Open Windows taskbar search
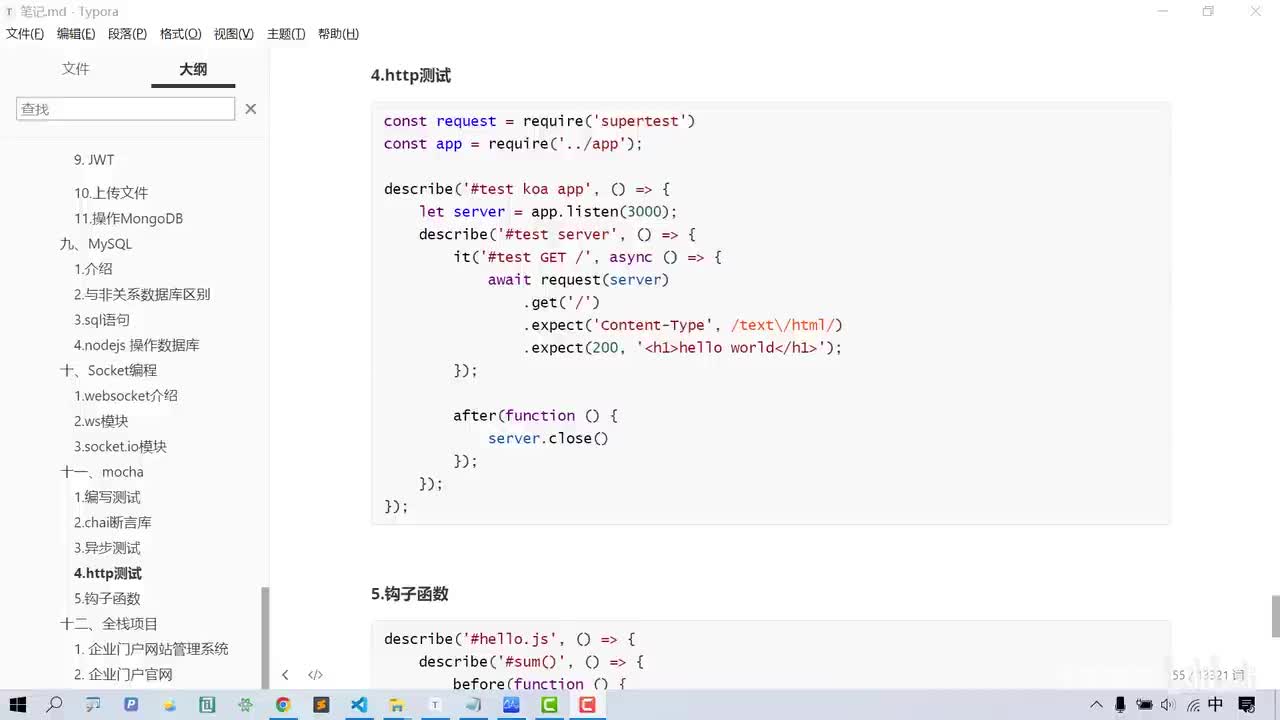 point(55,705)
